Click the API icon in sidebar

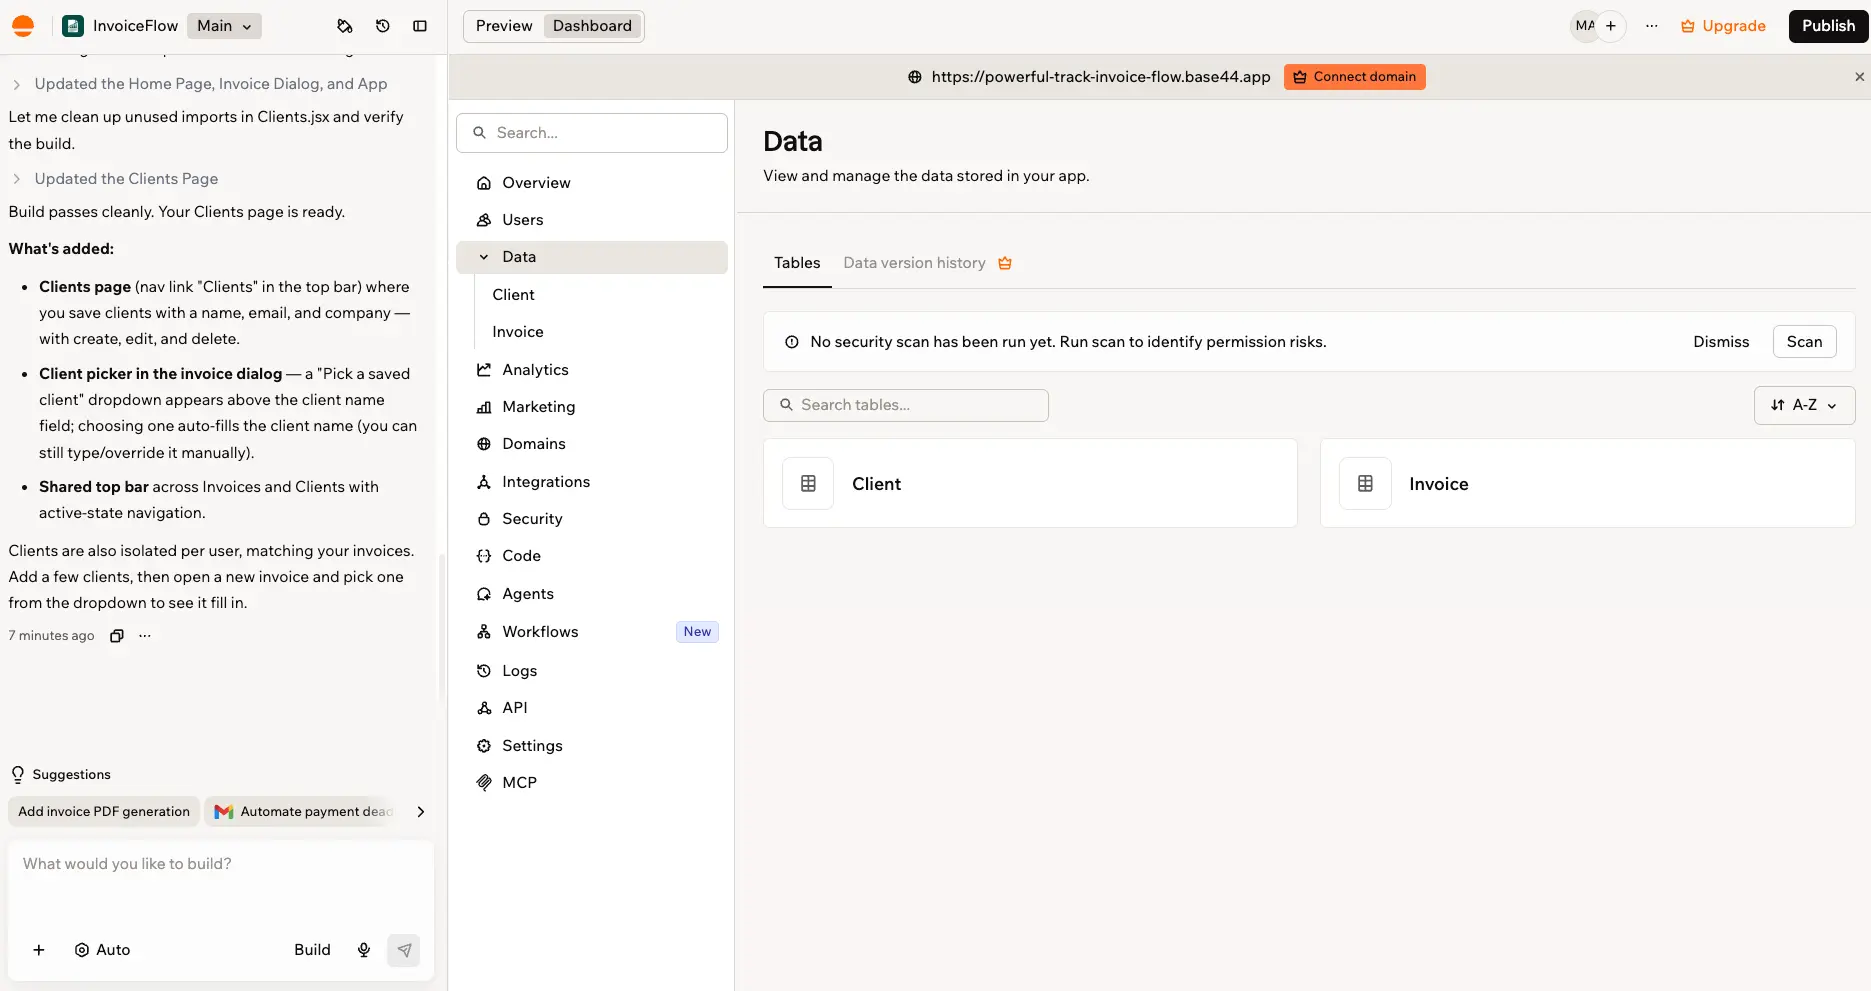tap(484, 708)
